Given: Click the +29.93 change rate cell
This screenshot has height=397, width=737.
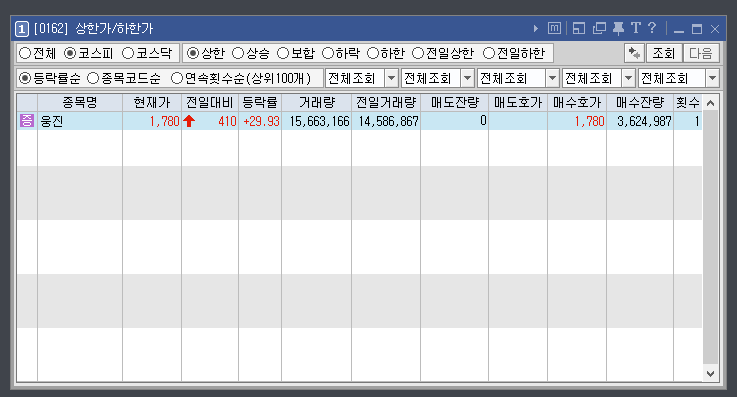Looking at the screenshot, I should click(260, 121).
